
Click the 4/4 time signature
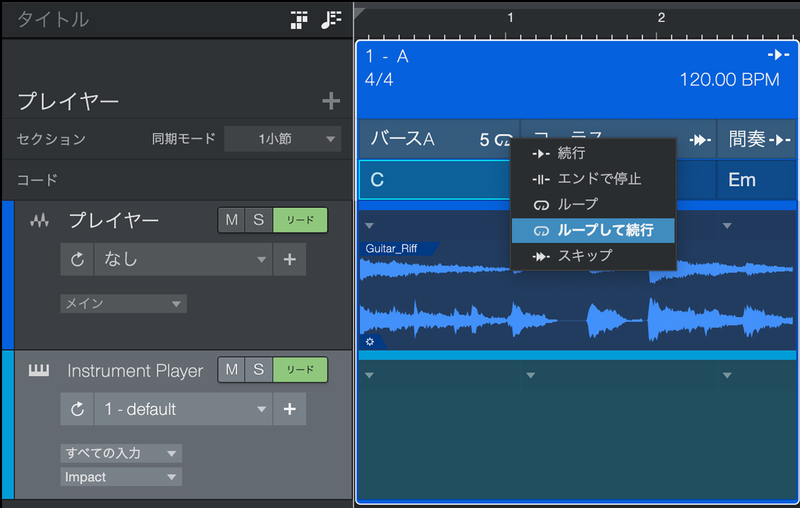click(379, 80)
